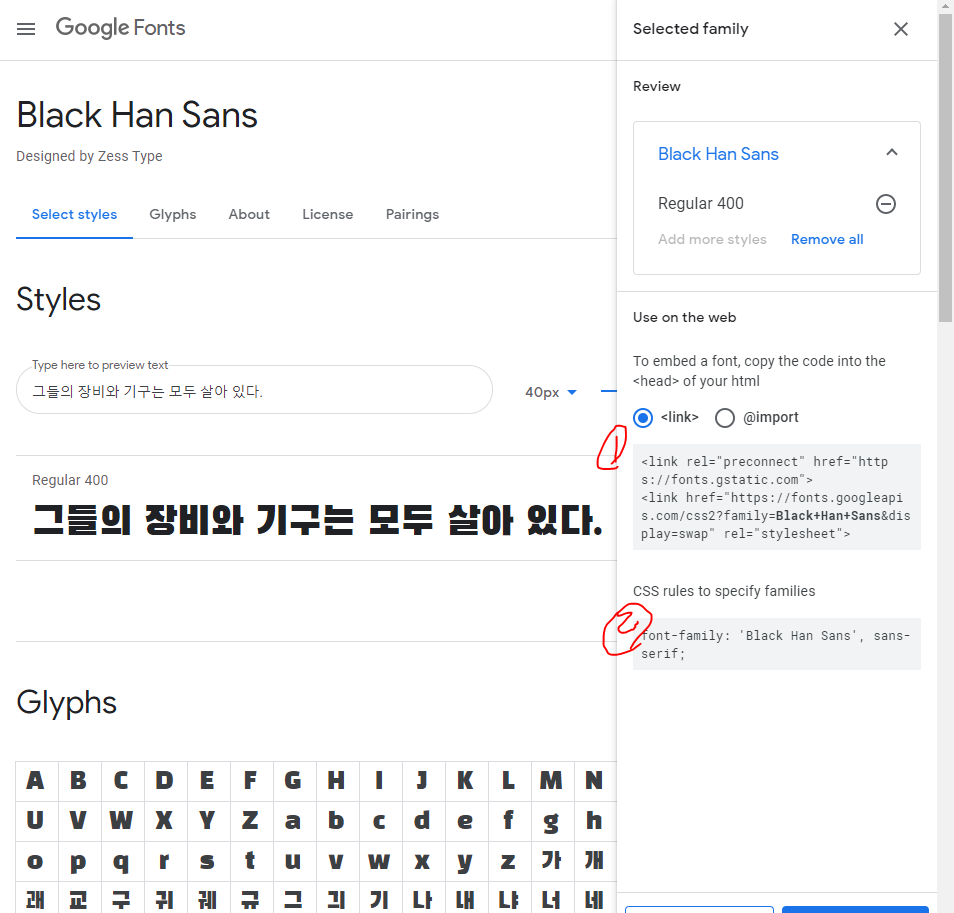Open the Pairings tab
Image resolution: width=954 pixels, height=913 pixels.
click(x=412, y=215)
